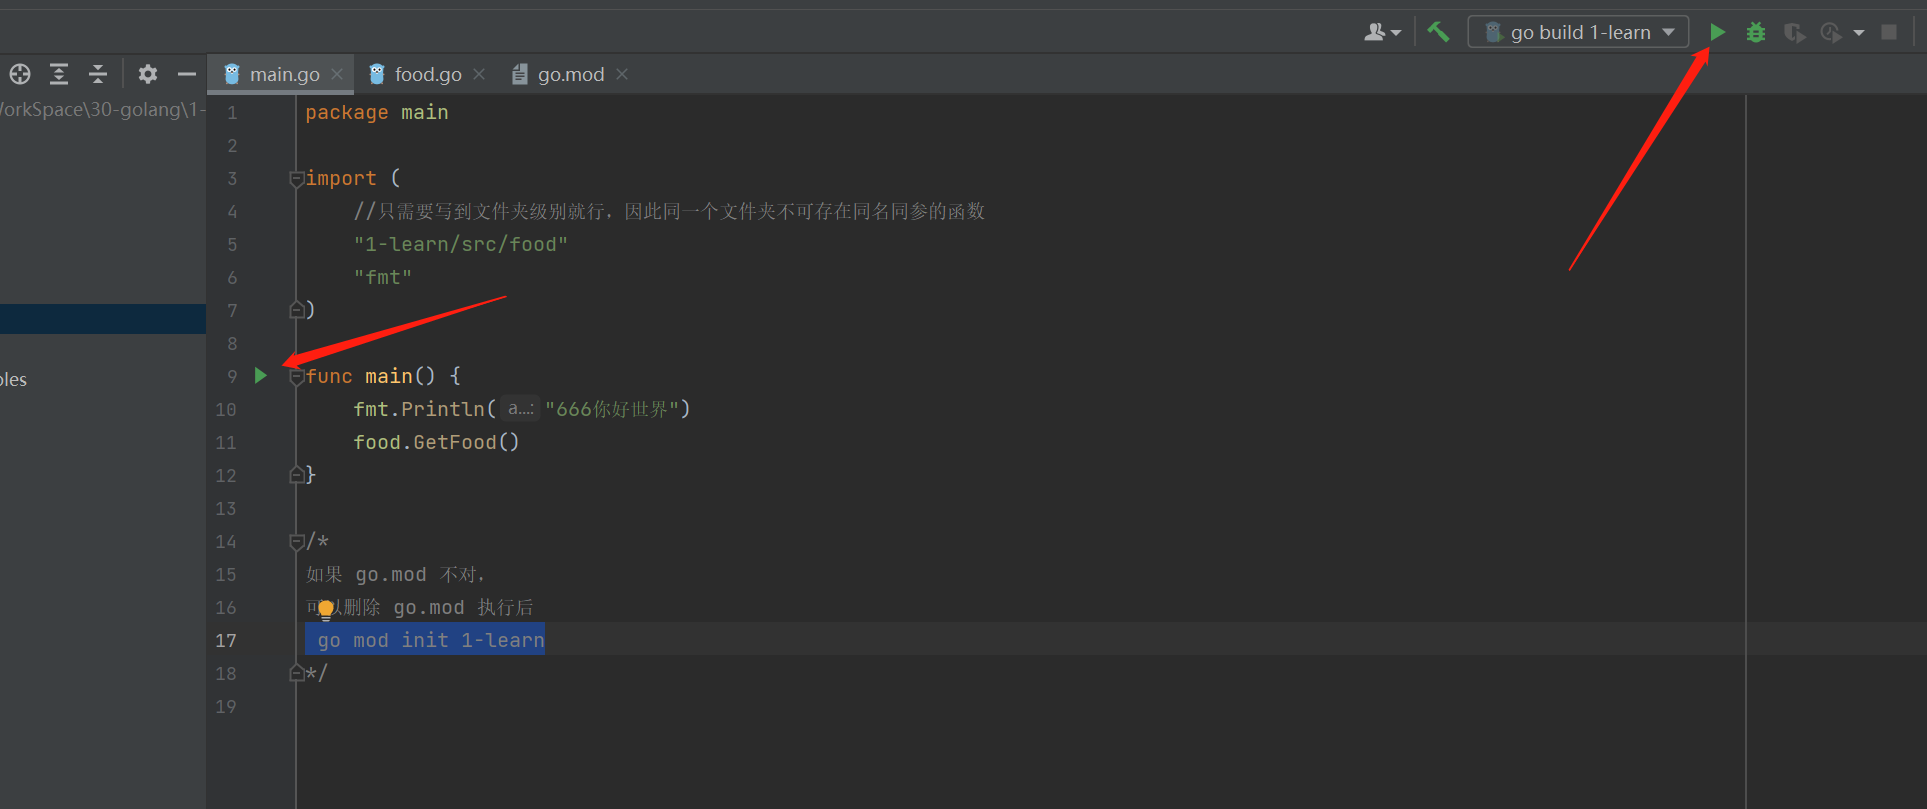Click the selected 'go mod init 1-learn' text
The image size is (1927, 809).
coord(430,640)
